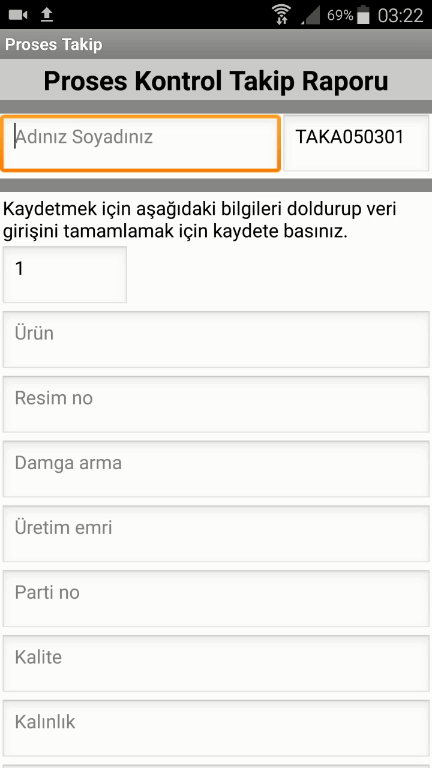
Task: Tap the Kalite input field
Action: (216, 663)
